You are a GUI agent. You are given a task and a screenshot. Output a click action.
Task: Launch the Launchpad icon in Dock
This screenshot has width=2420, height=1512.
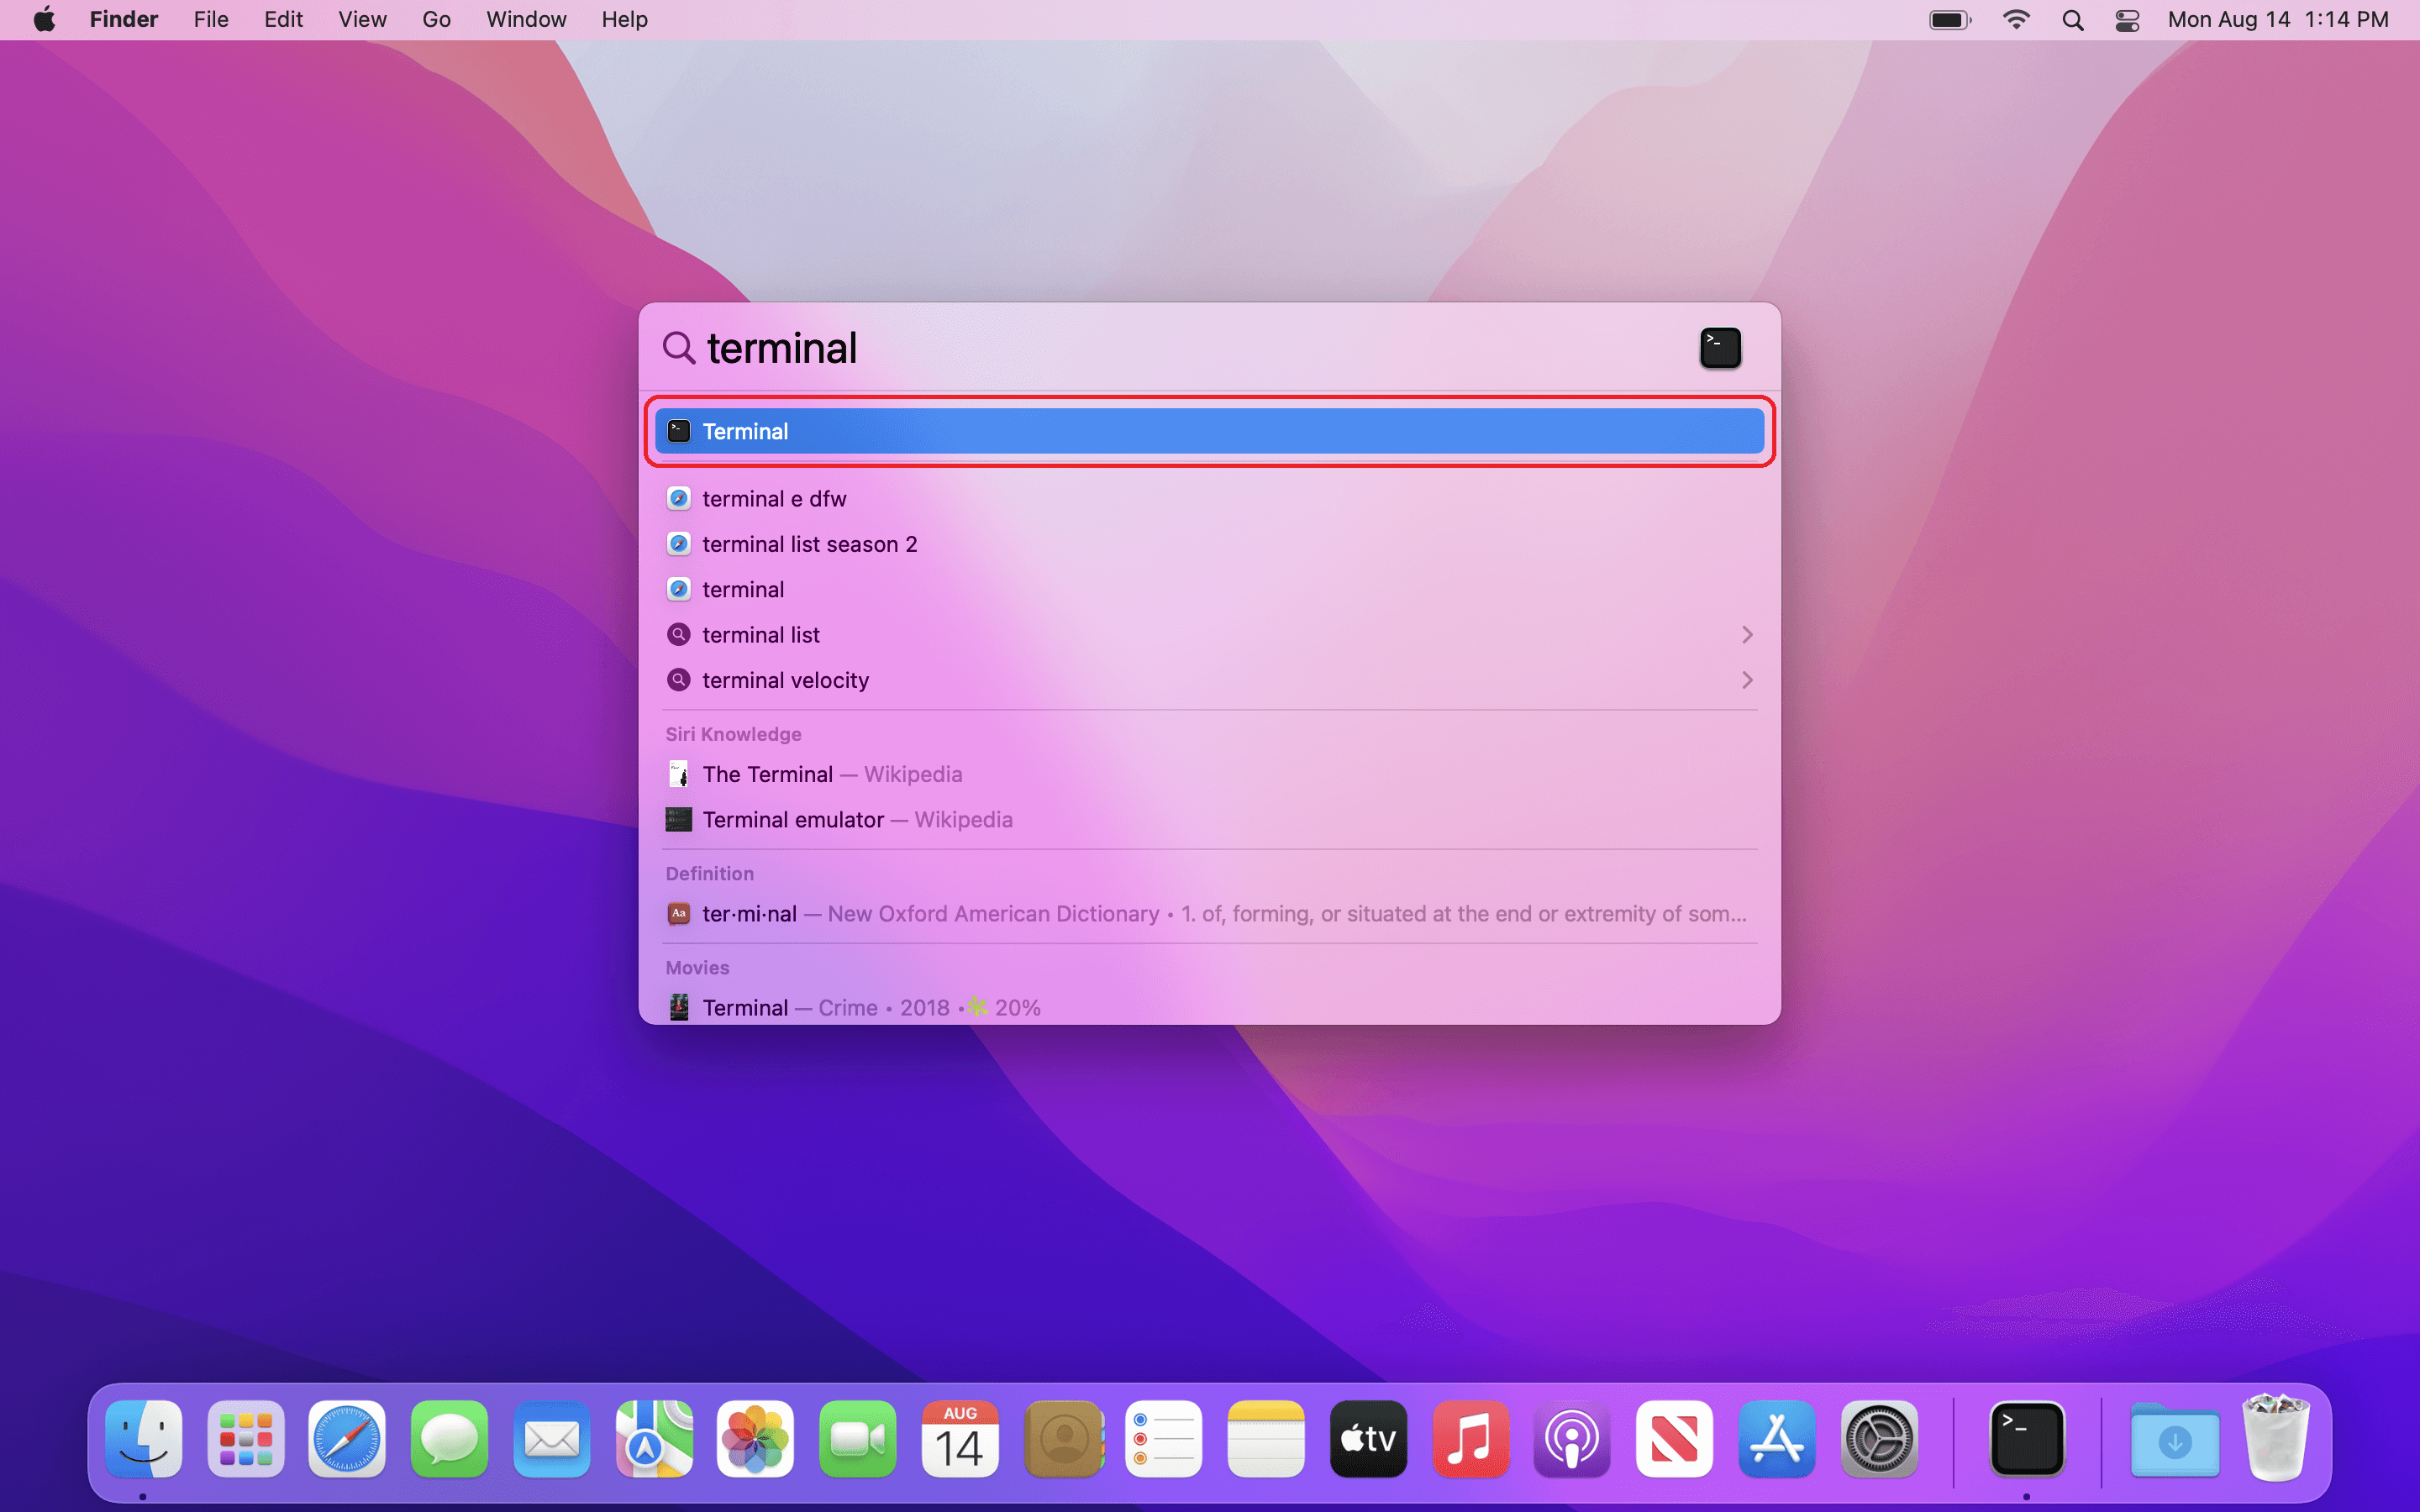coord(245,1439)
